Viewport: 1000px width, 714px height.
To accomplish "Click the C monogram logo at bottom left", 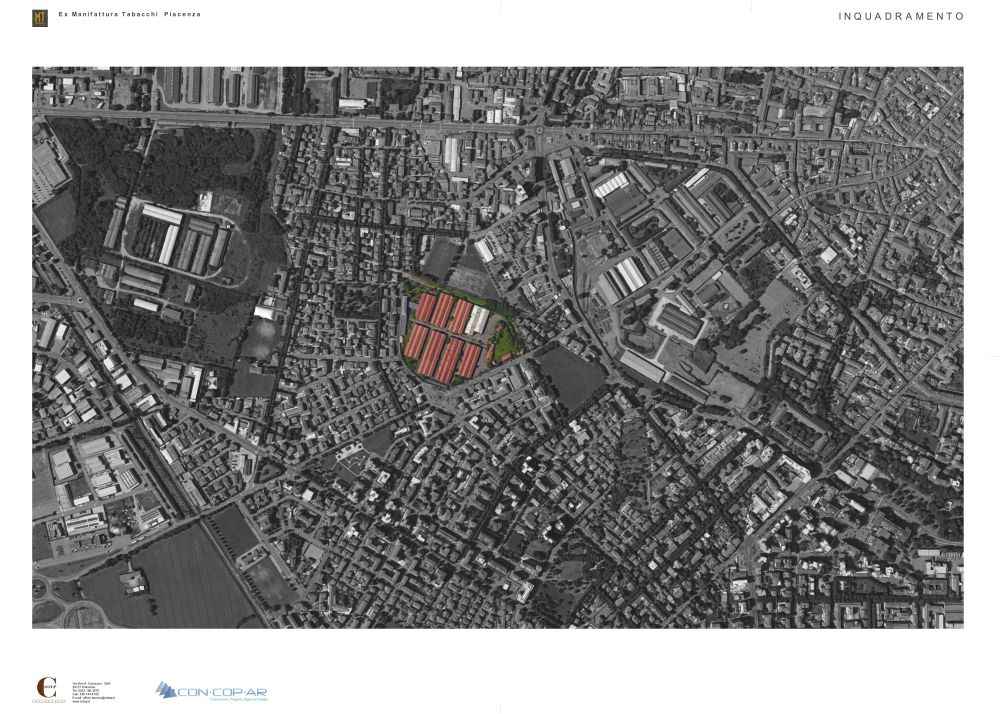I will pos(46,689).
